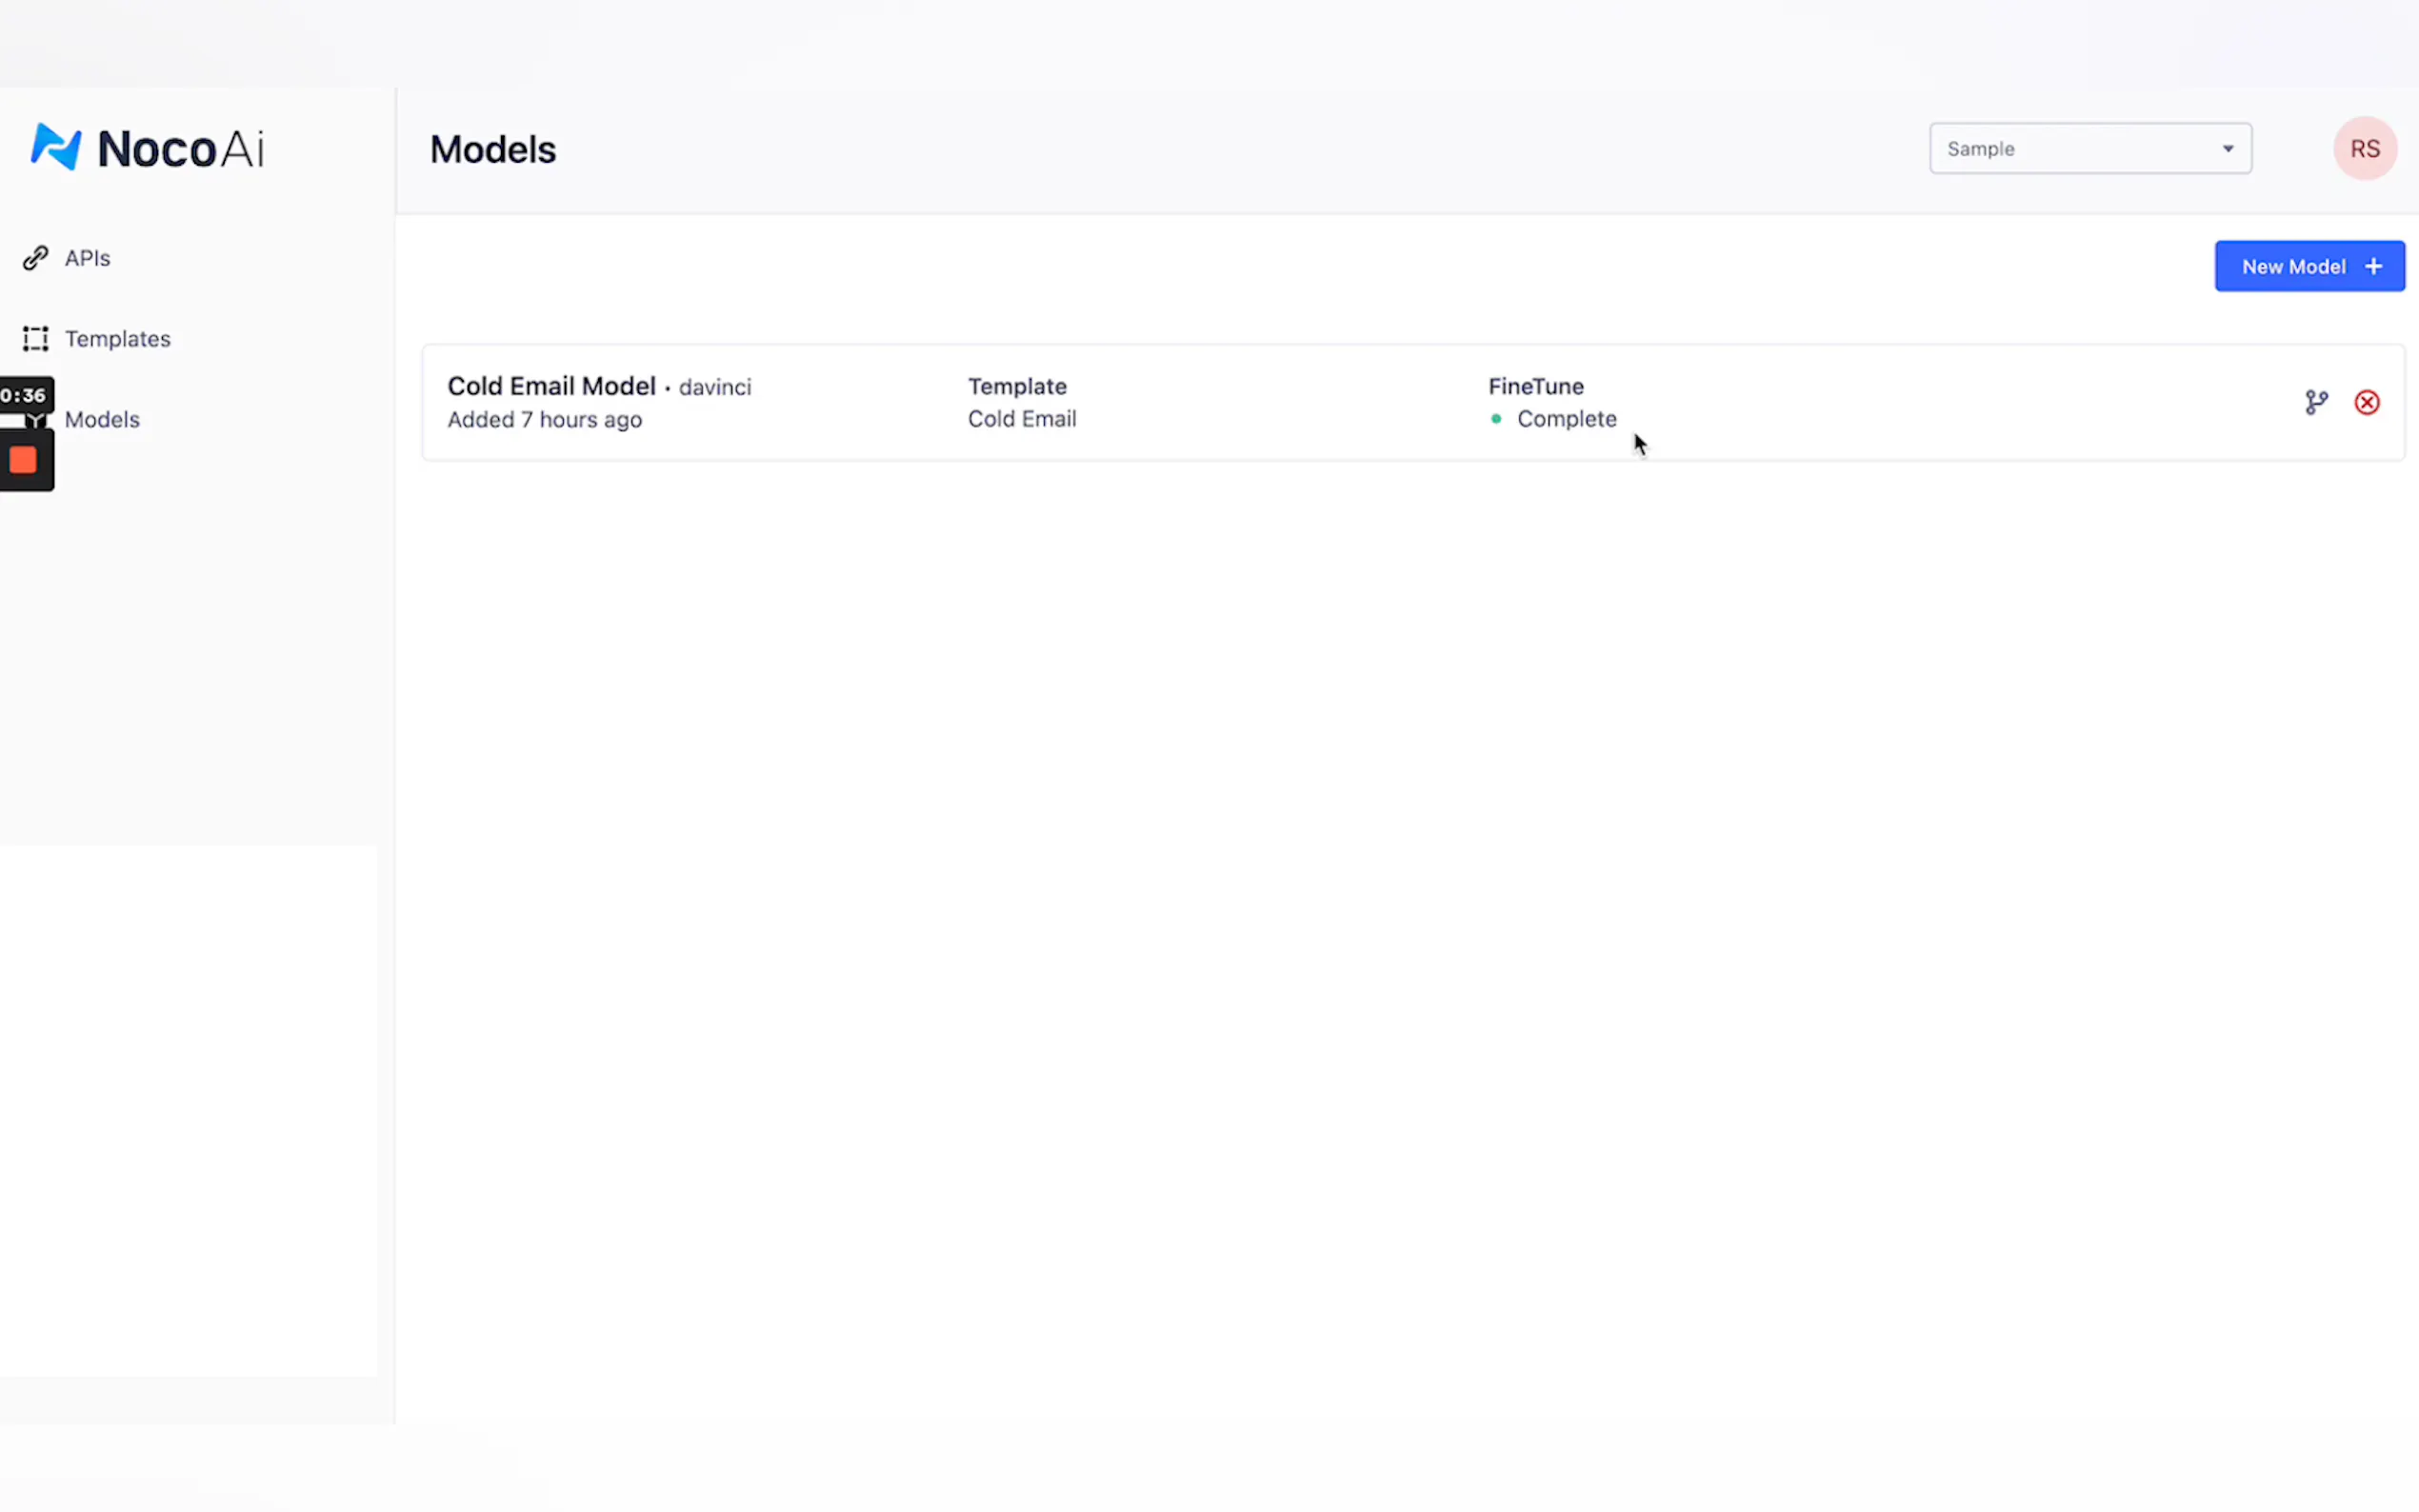Click the green Complete status dot
Viewport: 2419px width, 1512px height.
[x=1496, y=419]
